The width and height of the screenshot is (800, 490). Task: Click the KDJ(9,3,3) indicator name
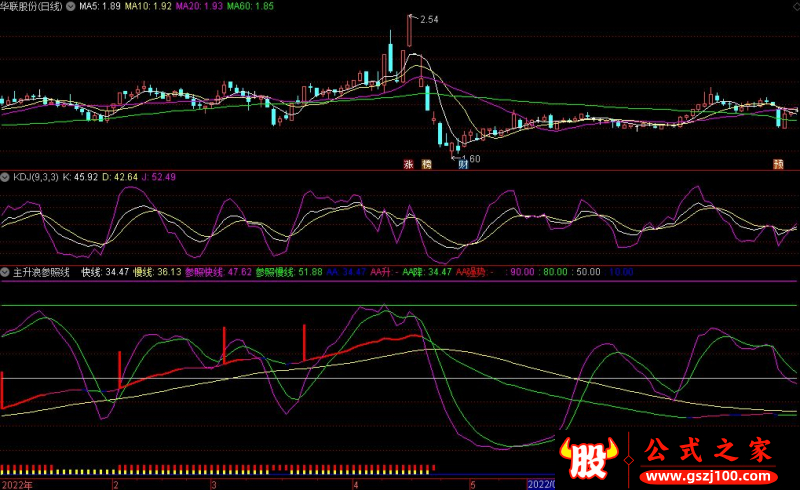click(x=36, y=177)
